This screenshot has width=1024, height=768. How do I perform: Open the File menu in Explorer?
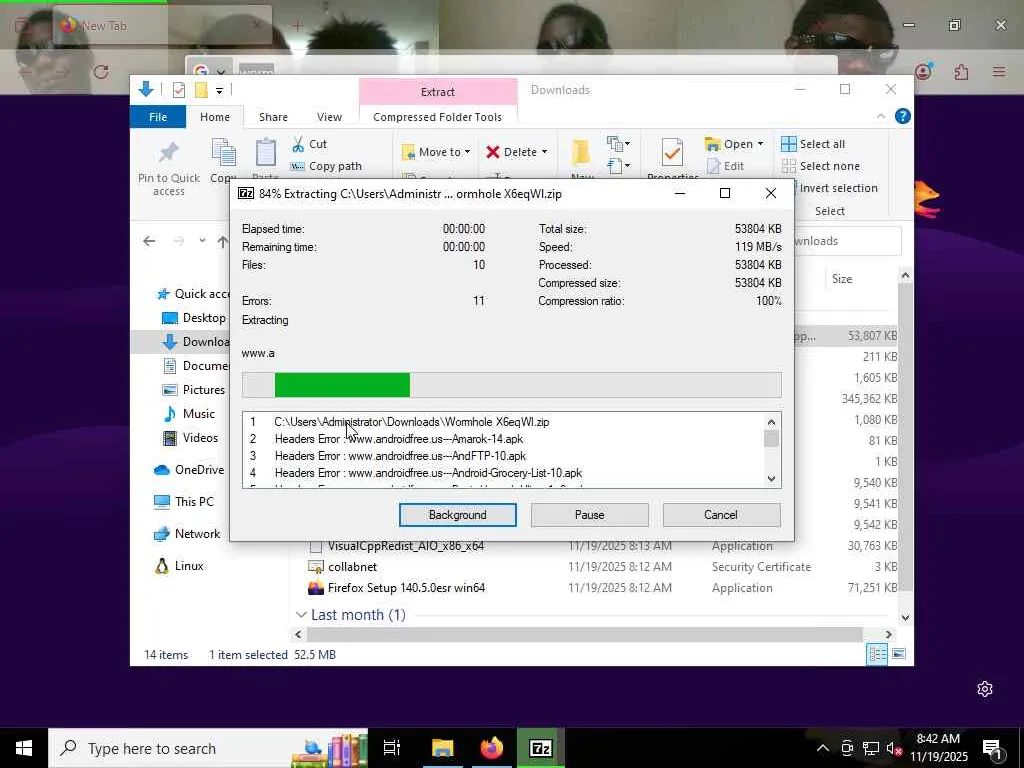158,117
